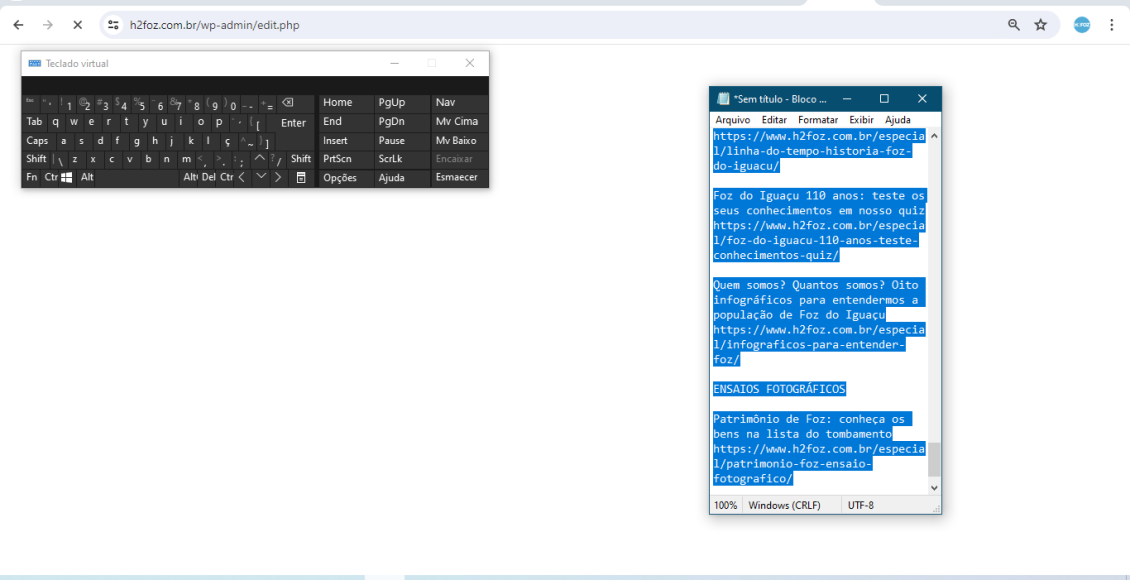Viewport: 1130px width, 580px height.
Task: Open the Arquivo menu in Notepad
Action: tap(732, 120)
